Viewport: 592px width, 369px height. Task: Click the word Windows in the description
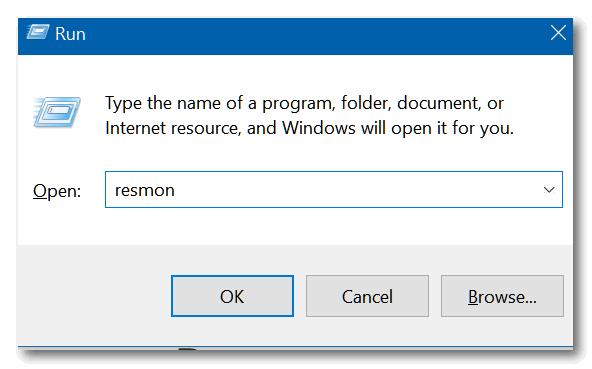[x=319, y=128]
